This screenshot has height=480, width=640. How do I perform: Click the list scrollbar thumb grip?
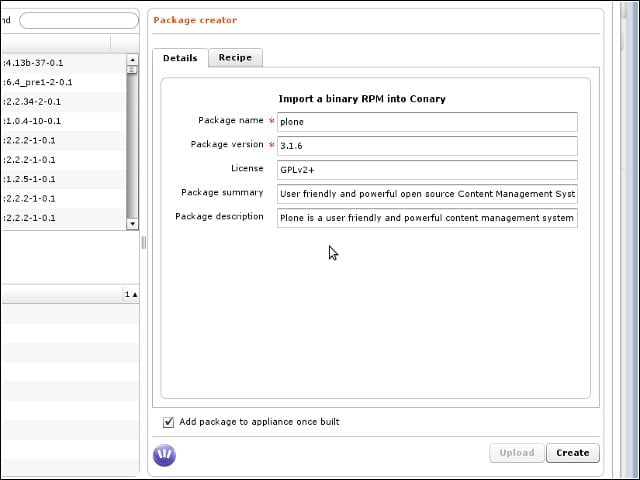[x=132, y=70]
